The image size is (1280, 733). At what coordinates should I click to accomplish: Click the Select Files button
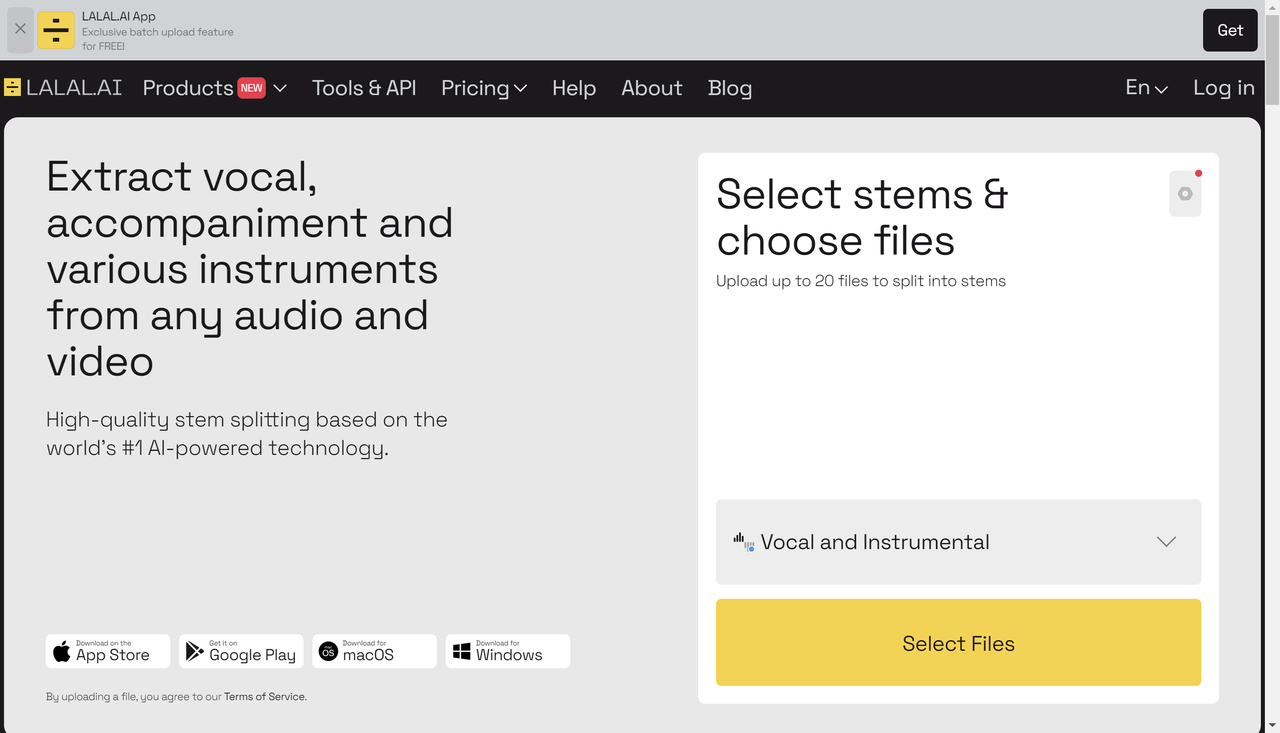[958, 643]
